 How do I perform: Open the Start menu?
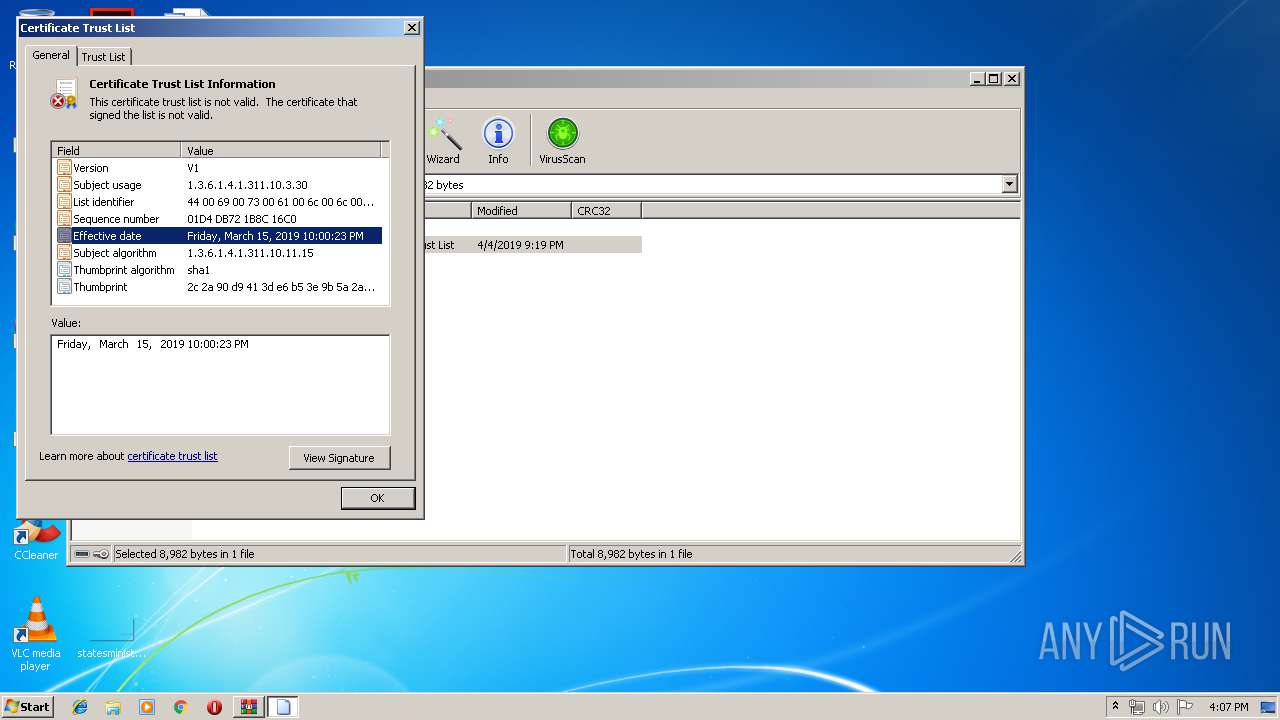(x=28, y=707)
